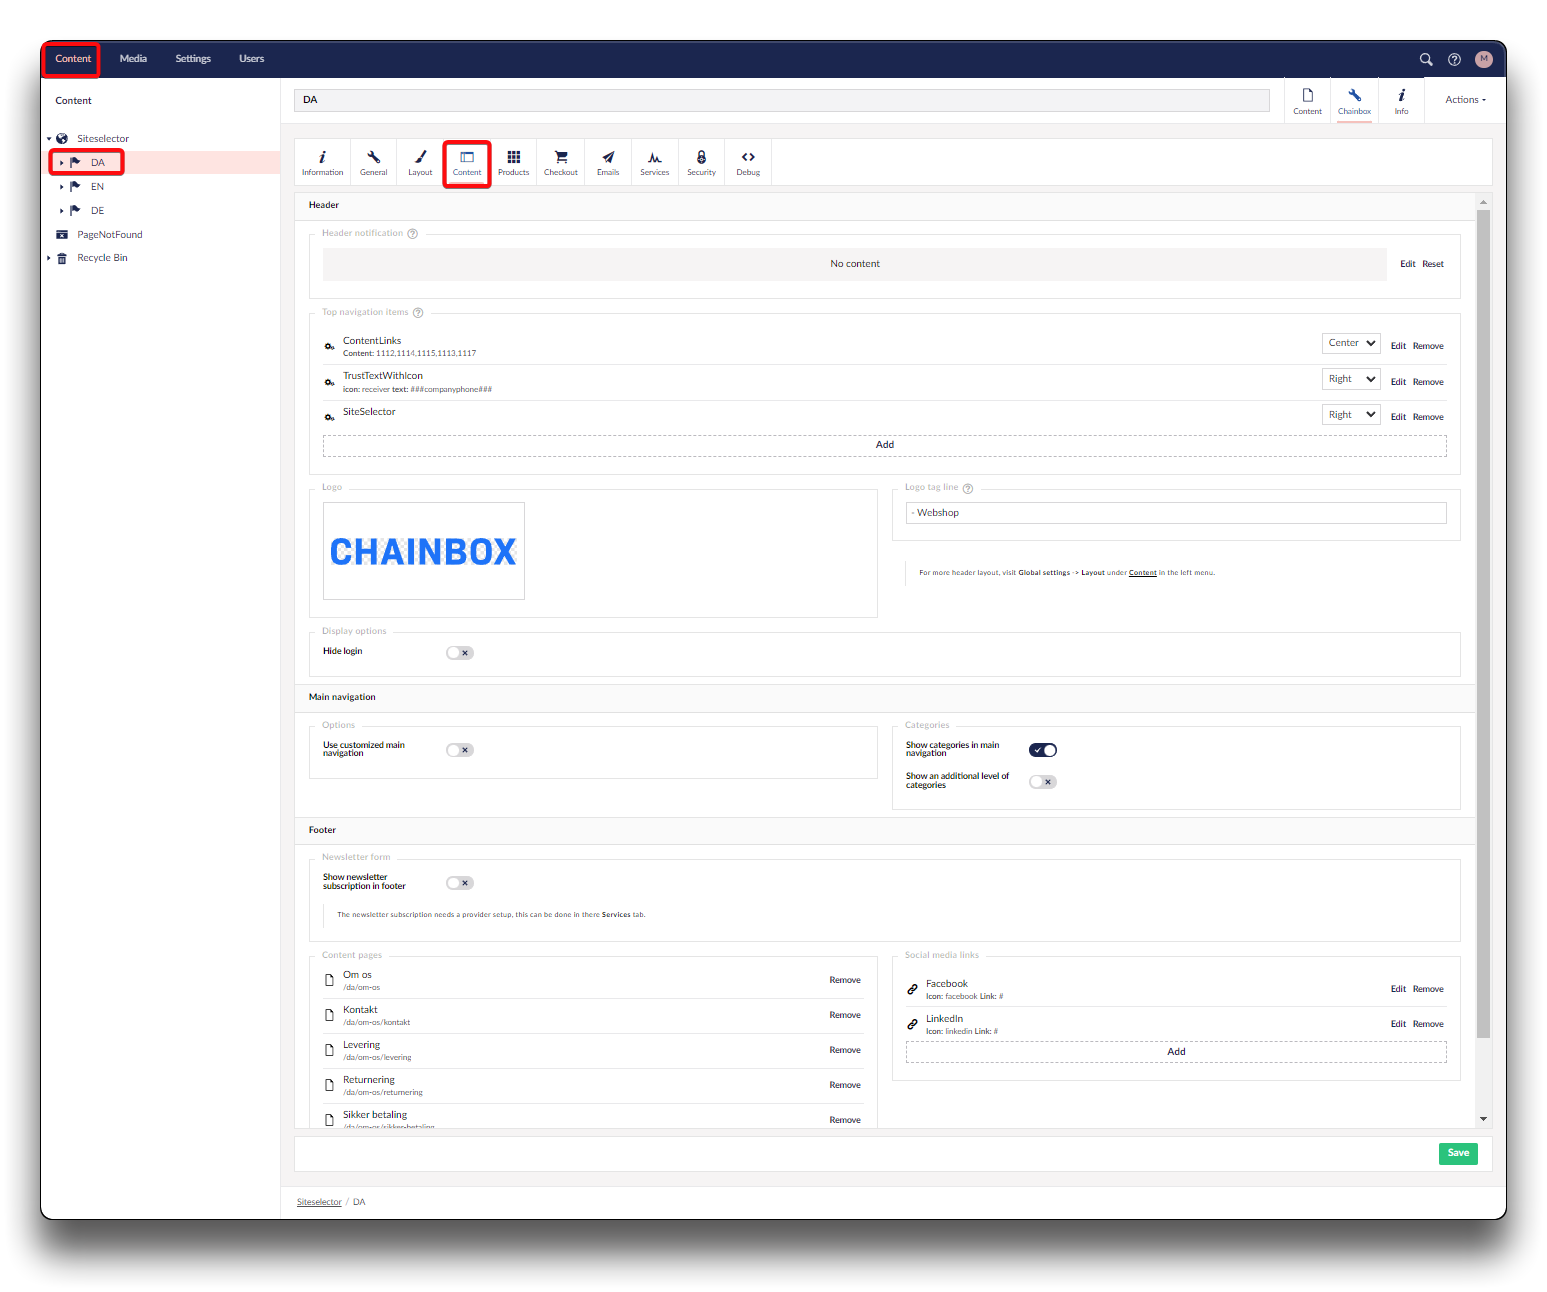Open the Security lock tab
The image size is (1547, 1292).
701,162
